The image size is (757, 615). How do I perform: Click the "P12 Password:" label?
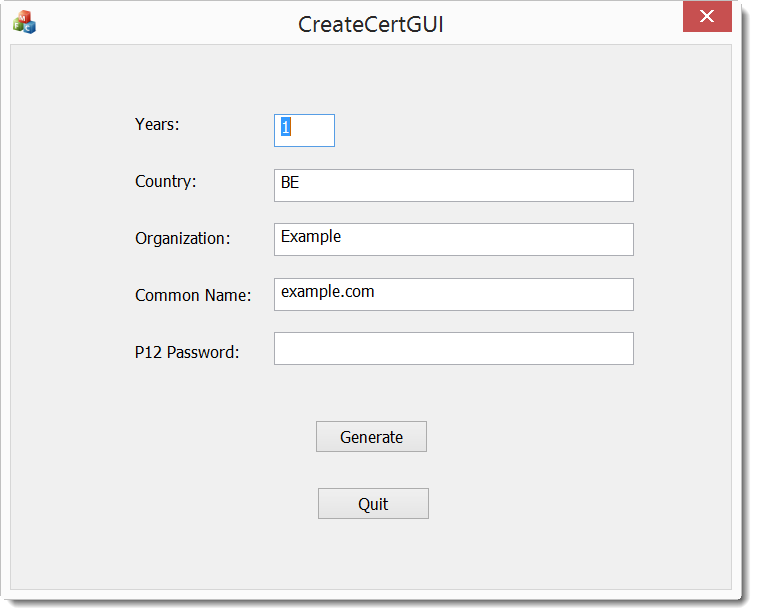187,352
